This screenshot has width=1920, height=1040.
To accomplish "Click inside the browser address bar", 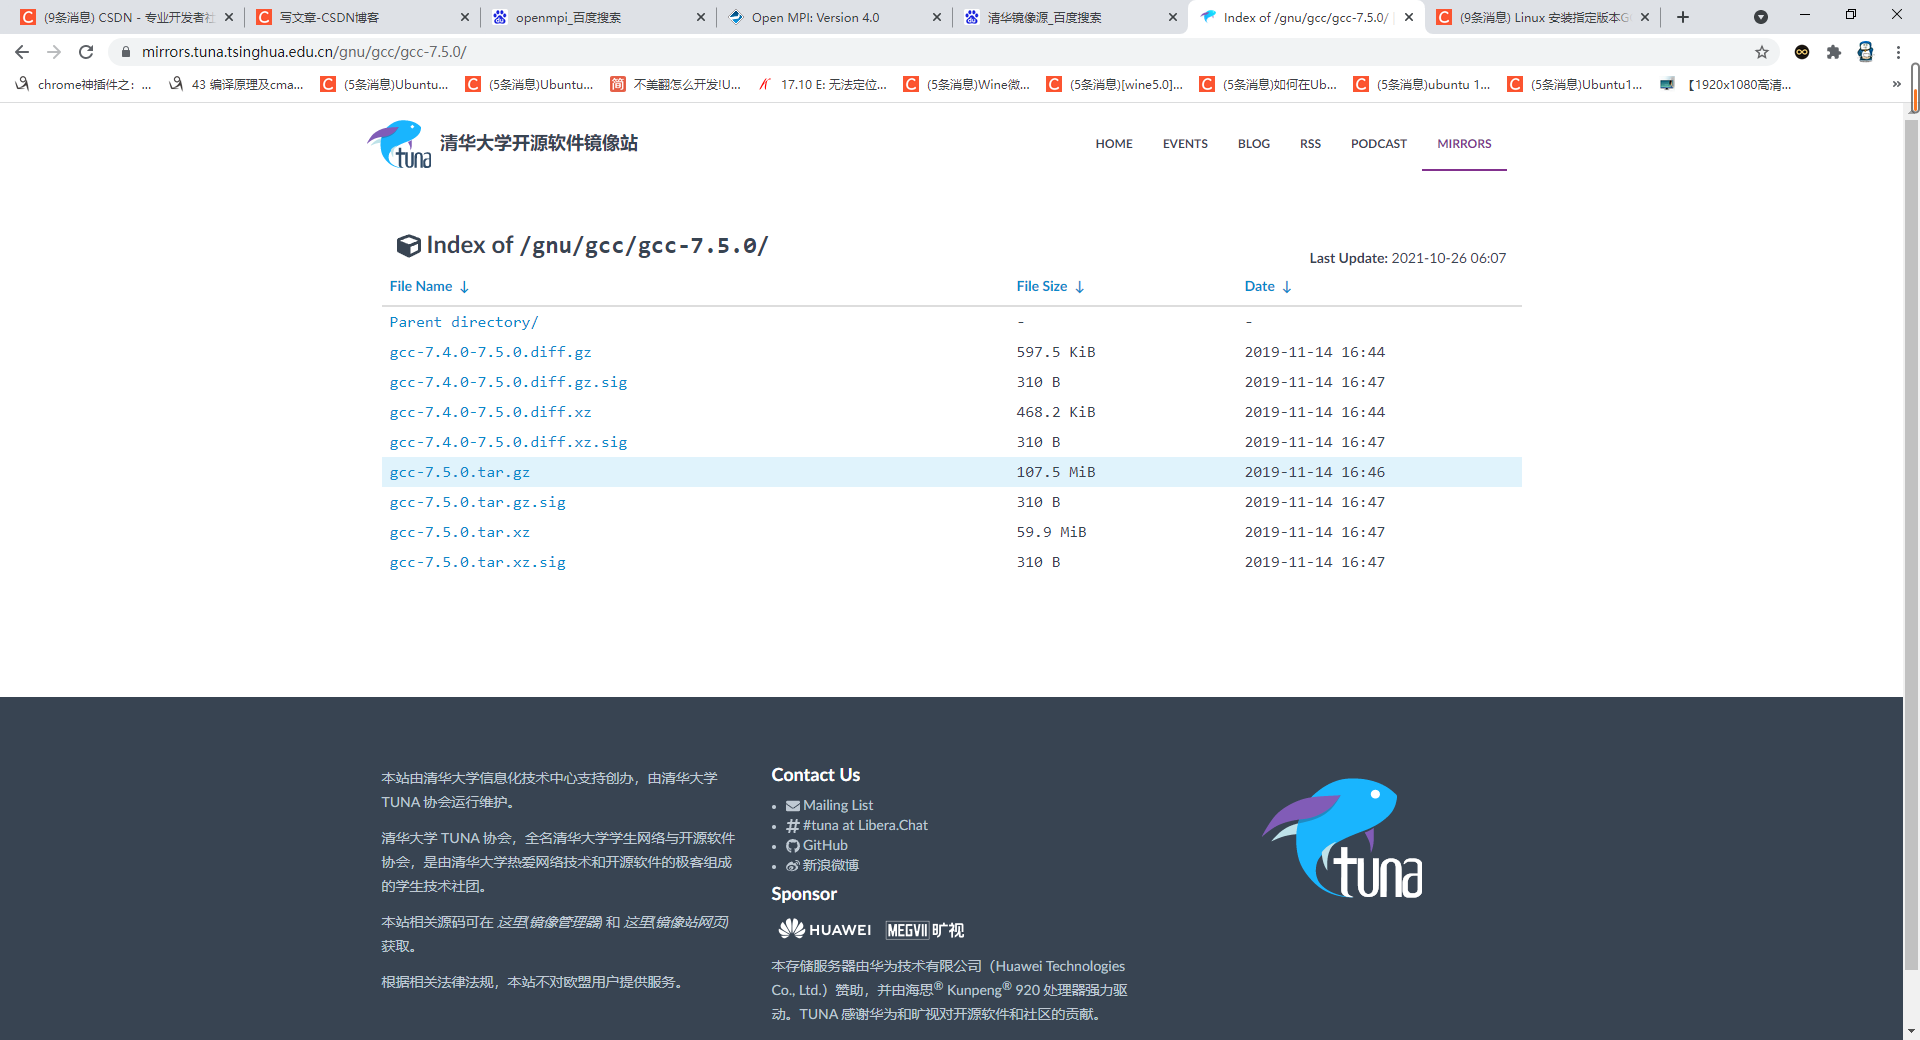I will pos(600,51).
